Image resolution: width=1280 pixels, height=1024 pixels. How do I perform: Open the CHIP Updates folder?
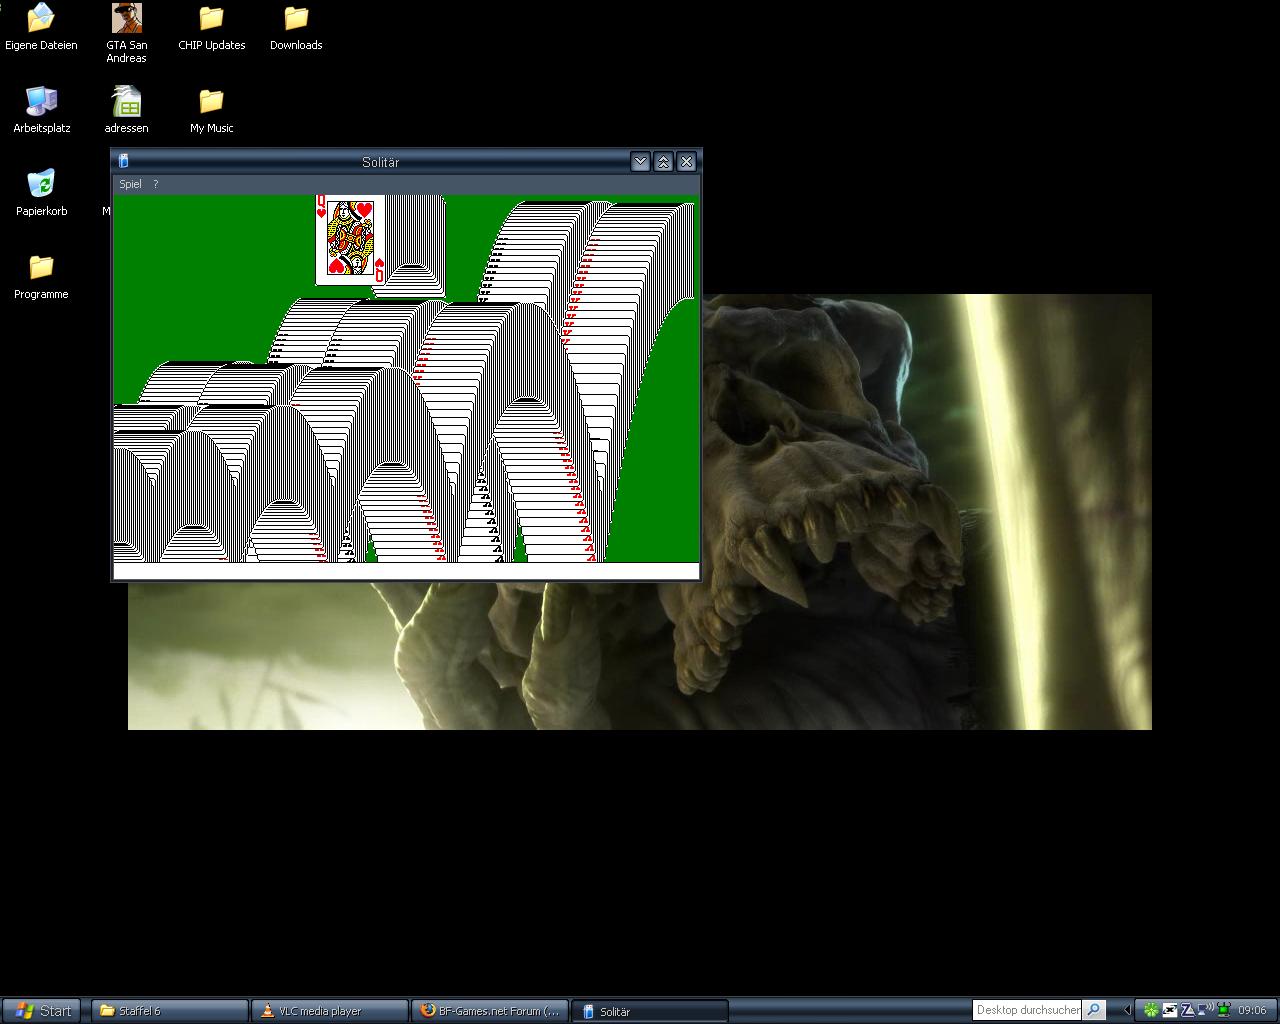pos(211,27)
